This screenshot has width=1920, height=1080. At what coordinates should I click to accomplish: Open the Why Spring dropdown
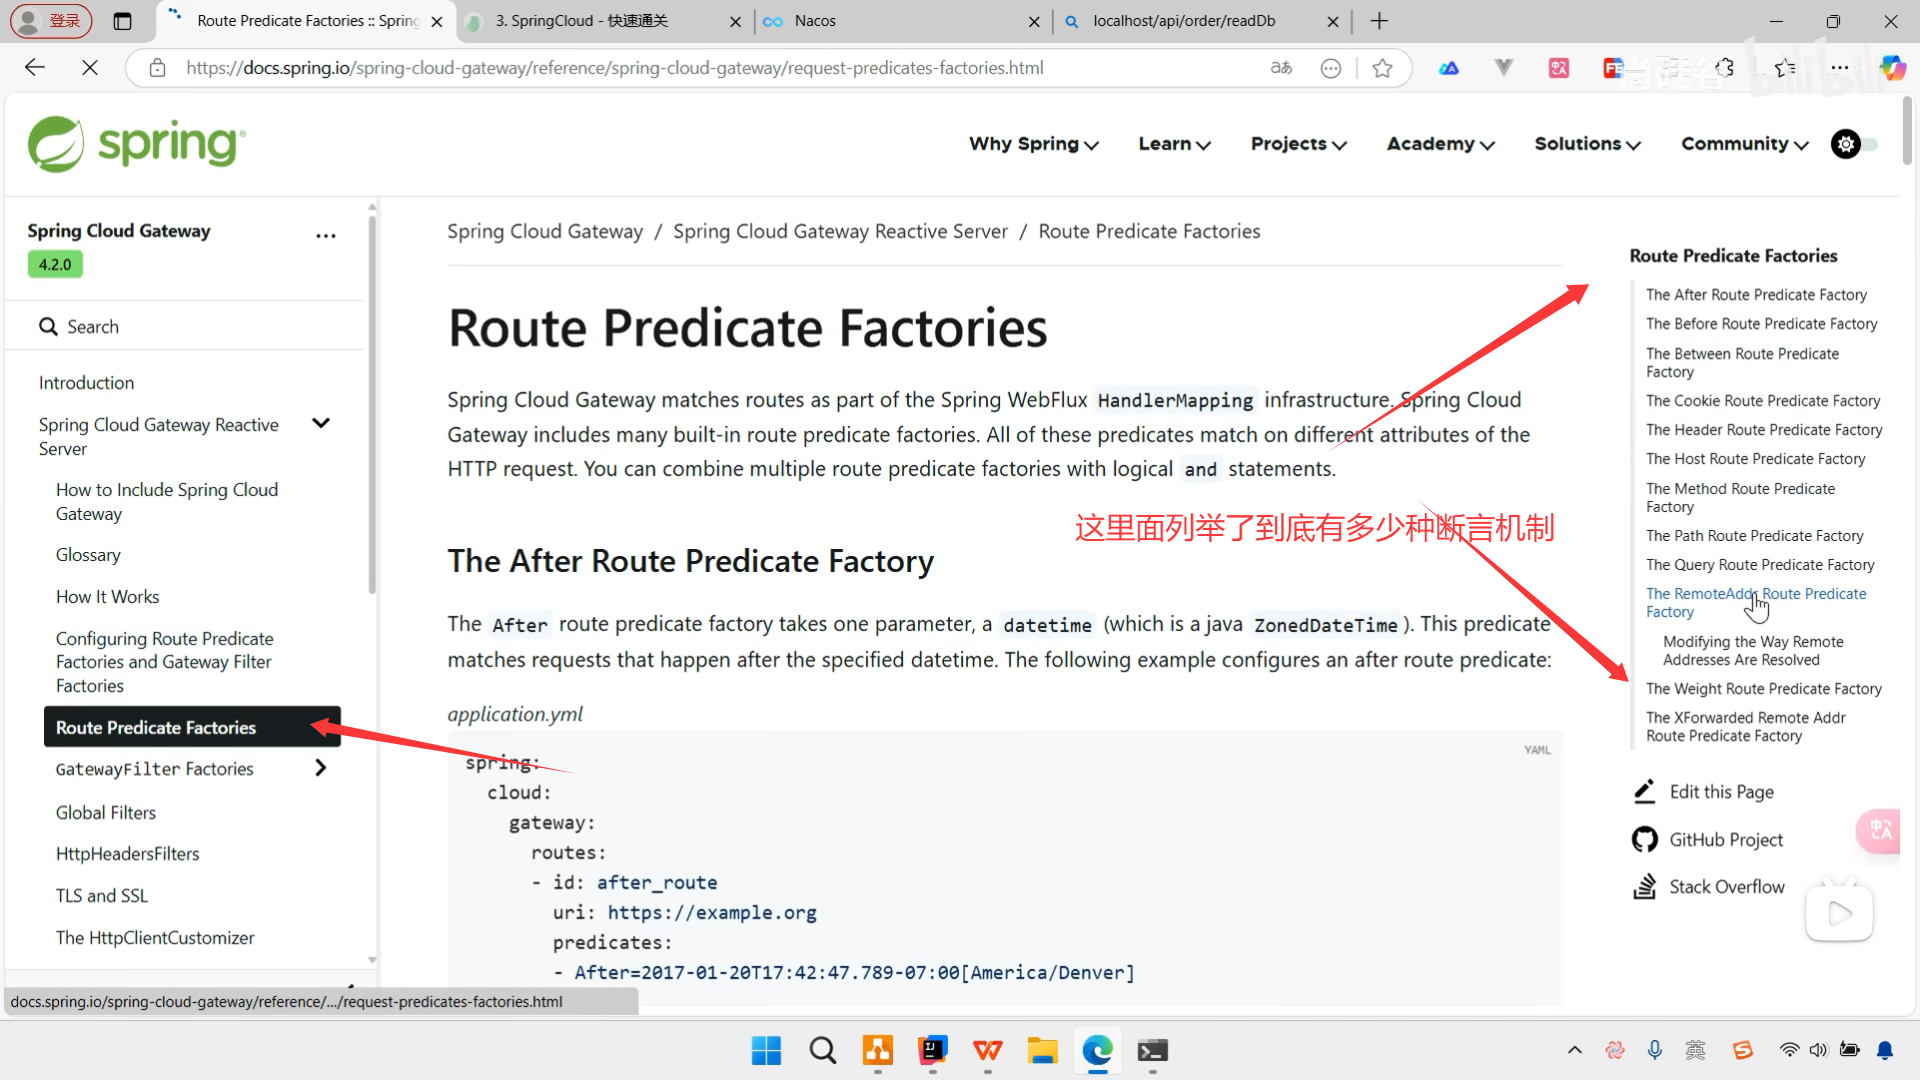1033,144
